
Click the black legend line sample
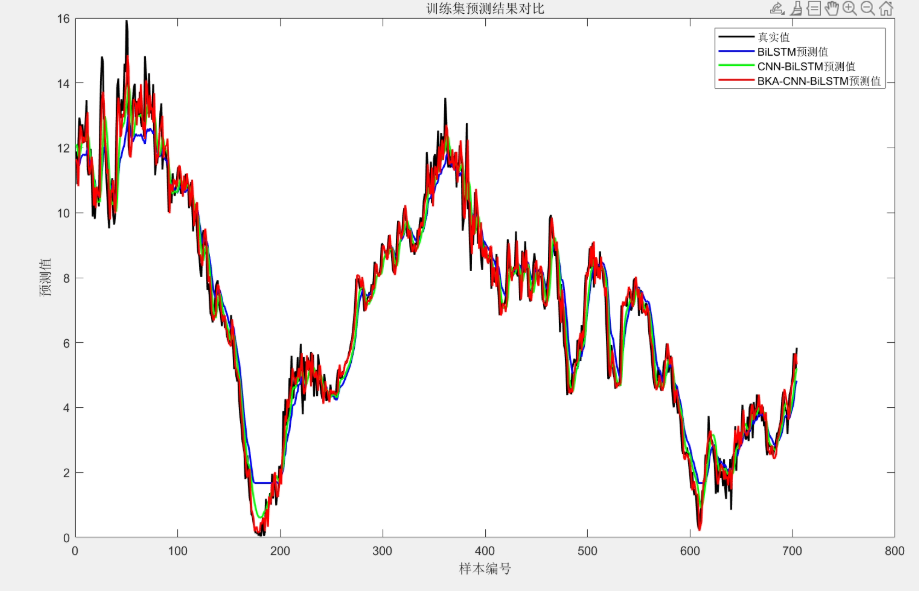(736, 37)
